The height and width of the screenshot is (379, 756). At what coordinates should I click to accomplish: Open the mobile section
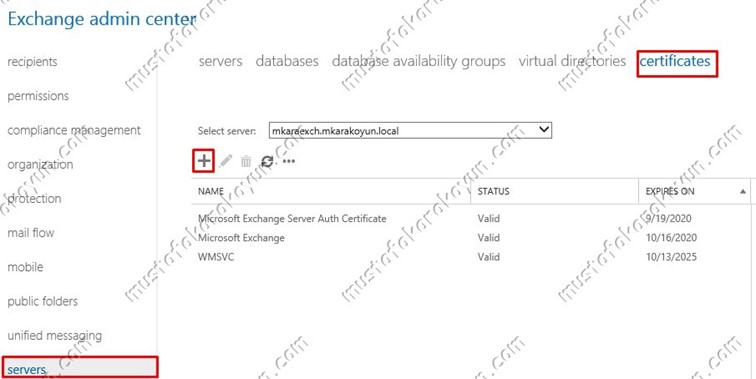tap(25, 267)
